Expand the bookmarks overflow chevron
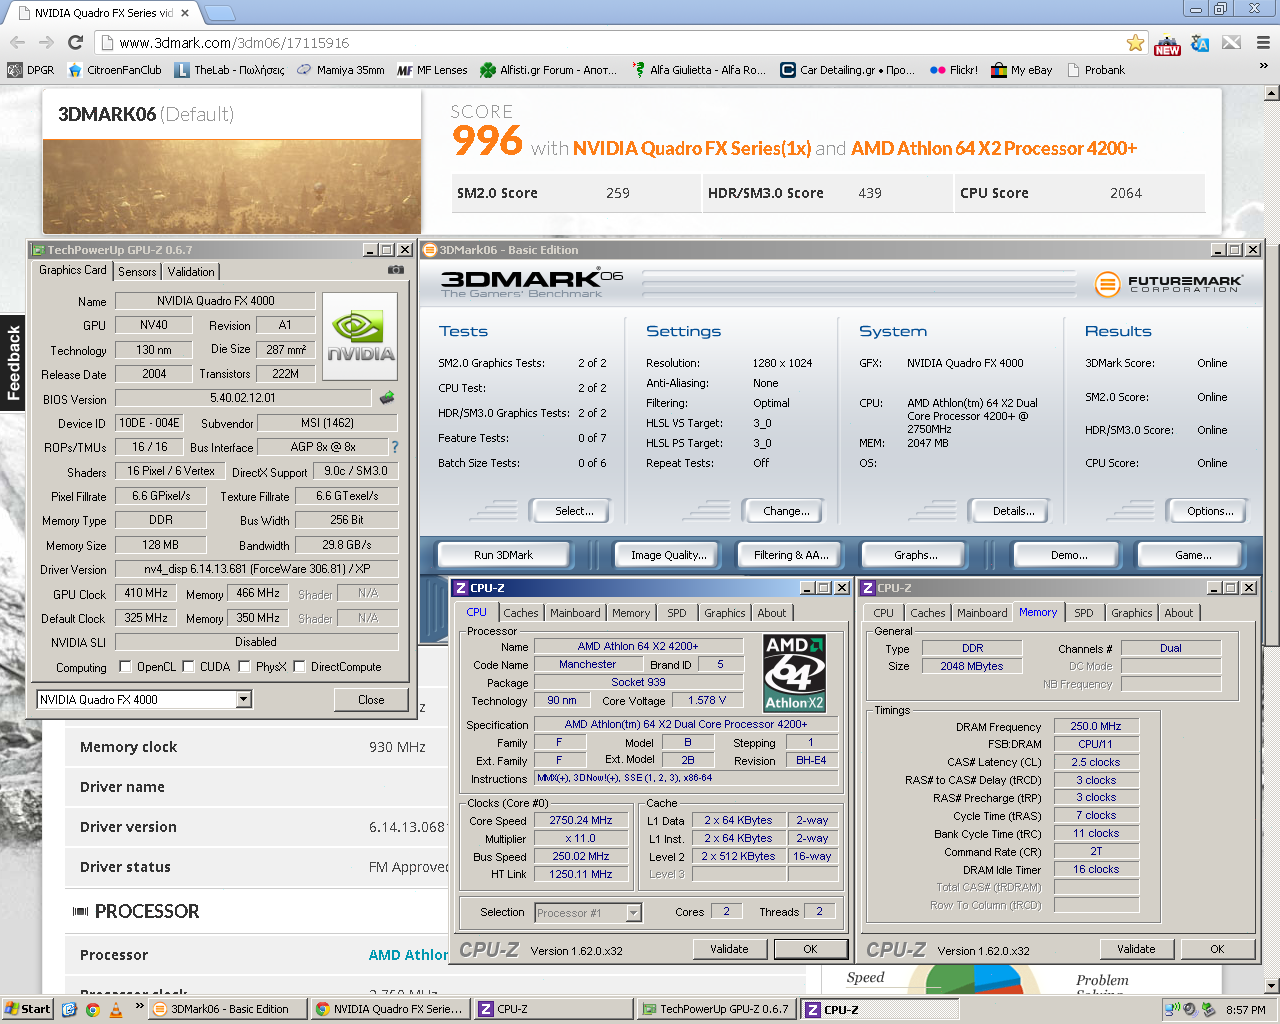1280x1024 pixels. click(x=1263, y=68)
